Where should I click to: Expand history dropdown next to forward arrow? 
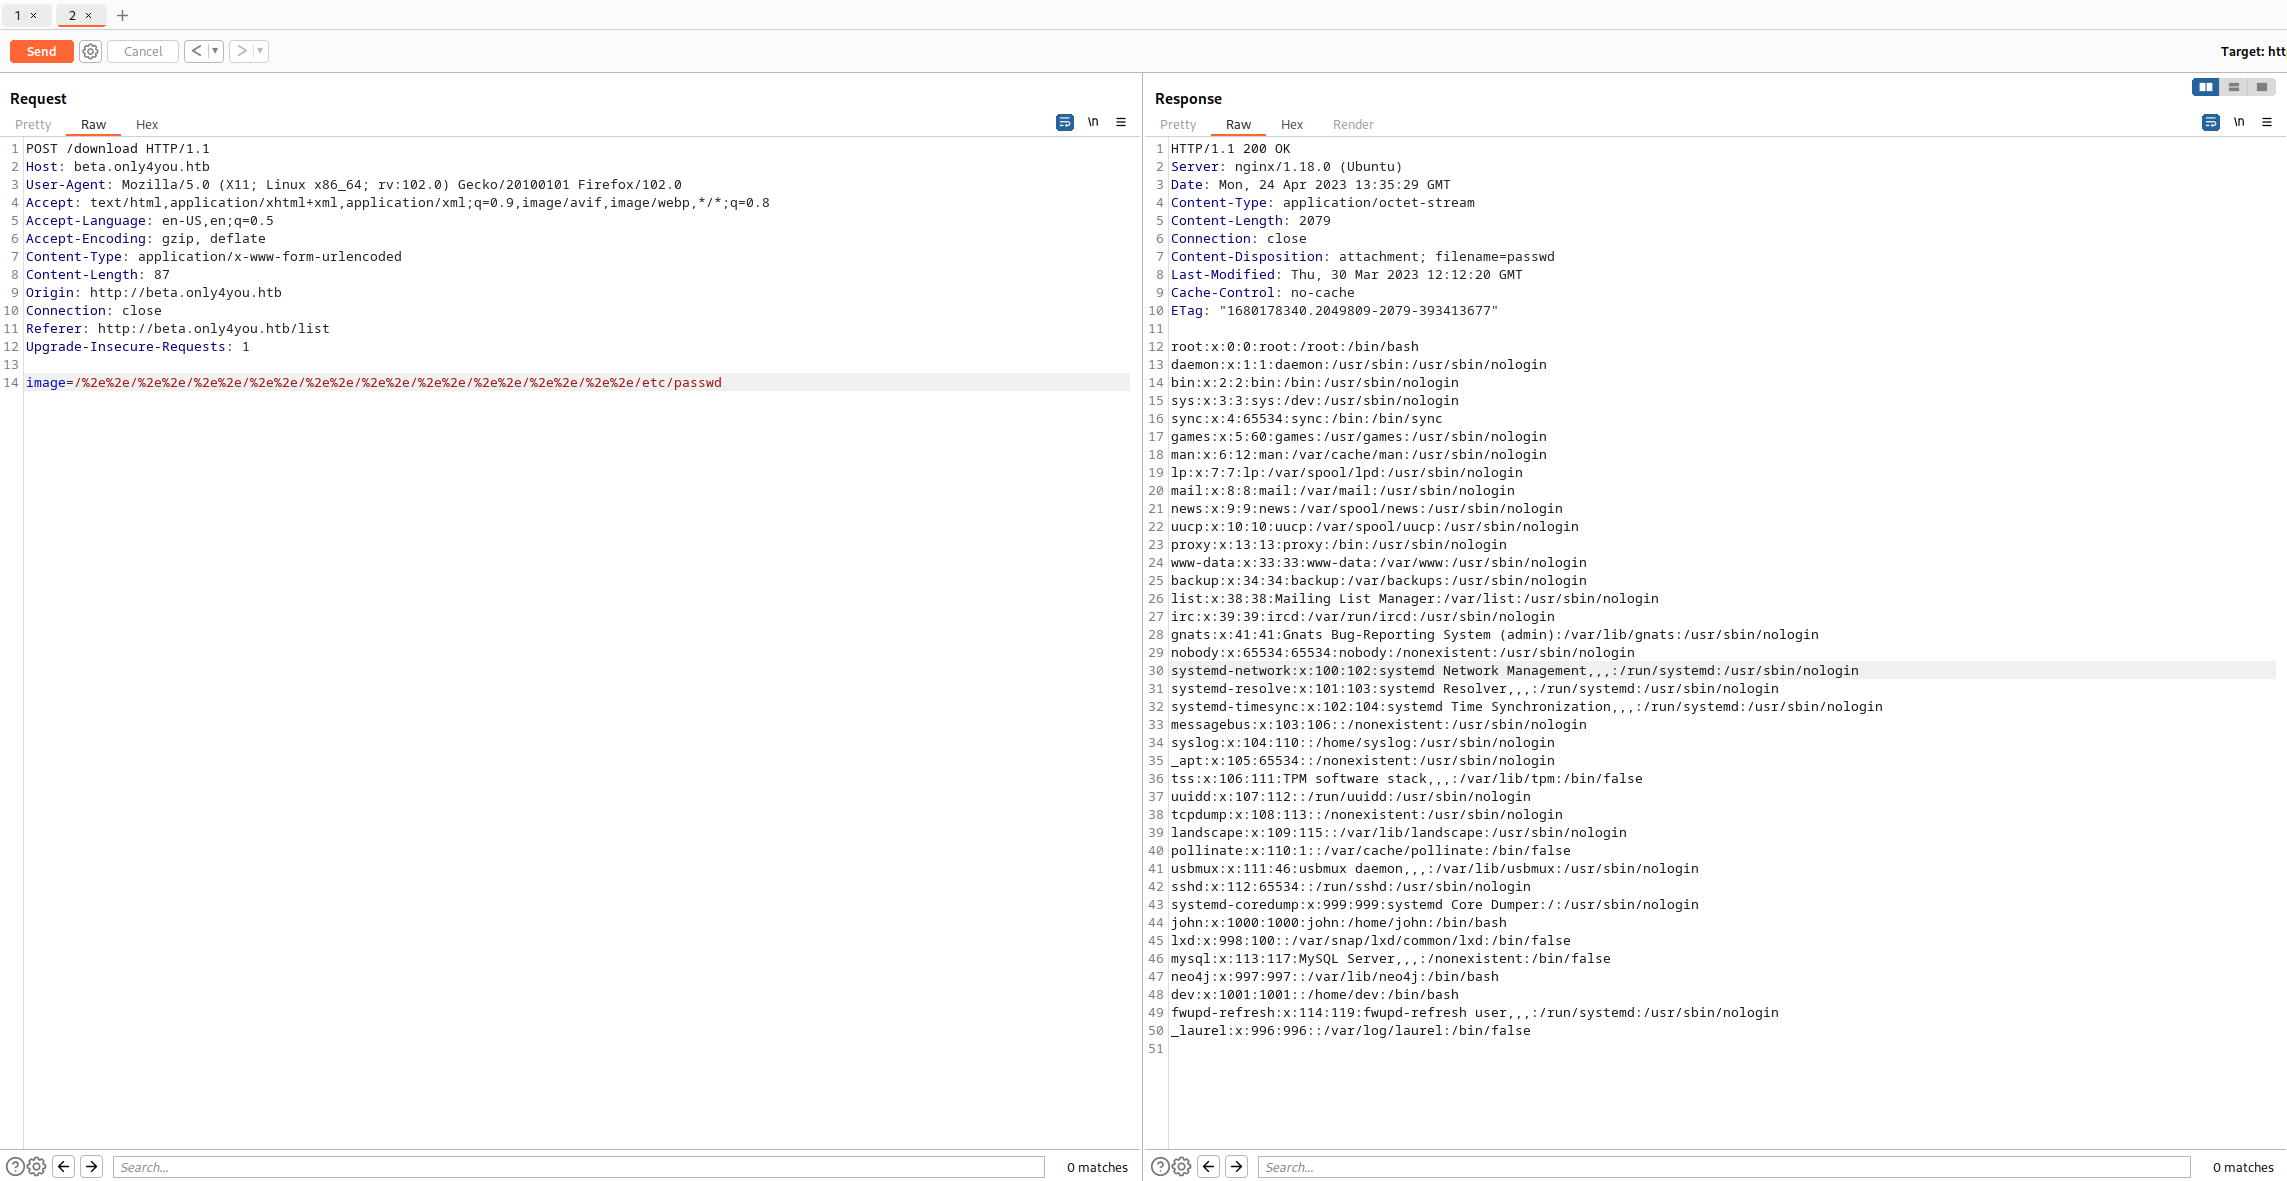coord(260,51)
